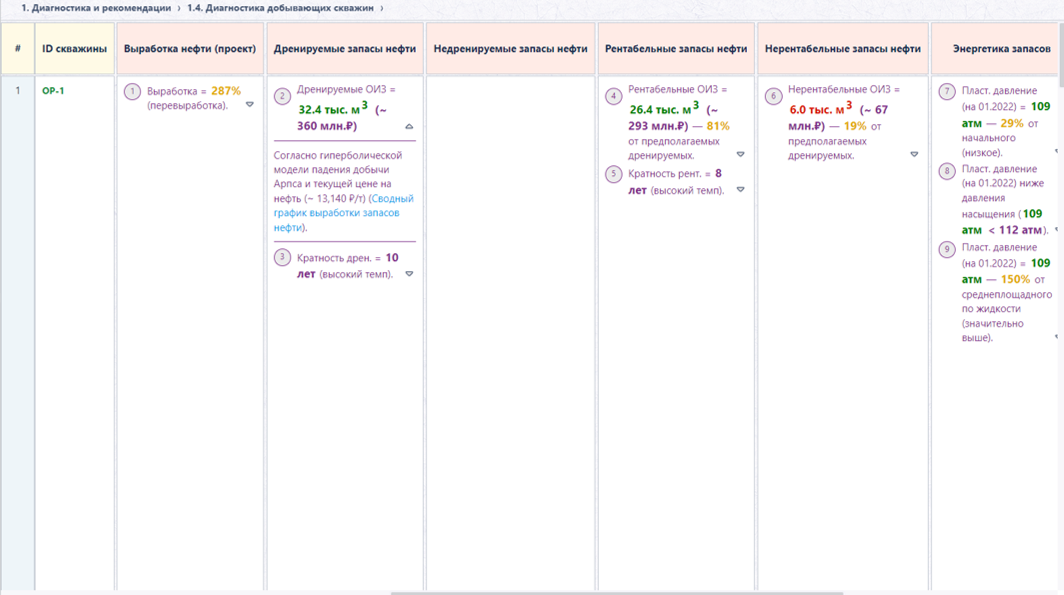
Task: Click the horizontal scrollbar at the bottom
Action: [x=617, y=593]
